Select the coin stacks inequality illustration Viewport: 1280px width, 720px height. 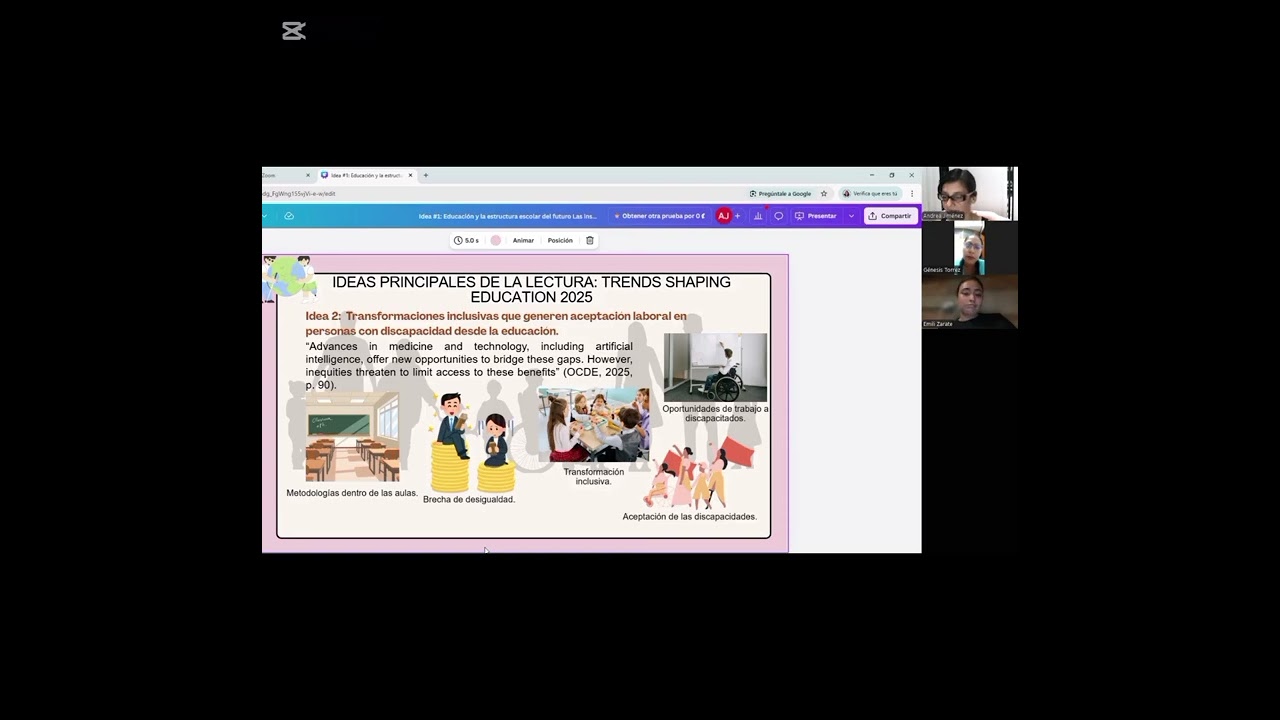pyautogui.click(x=471, y=443)
